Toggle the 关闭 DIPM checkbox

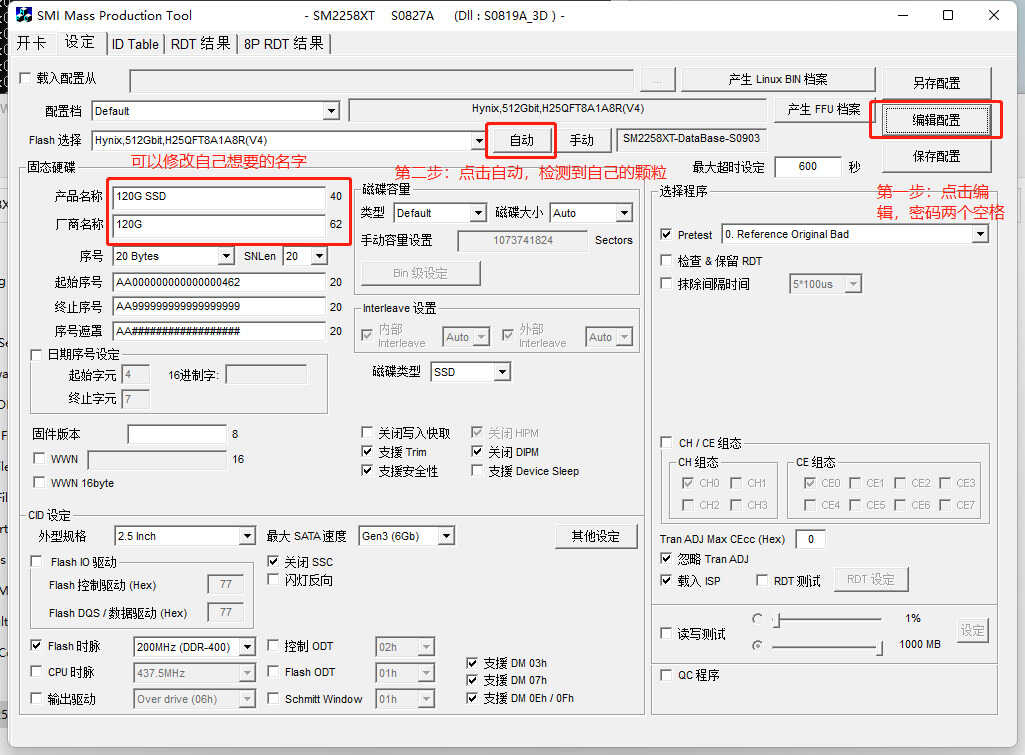click(477, 451)
